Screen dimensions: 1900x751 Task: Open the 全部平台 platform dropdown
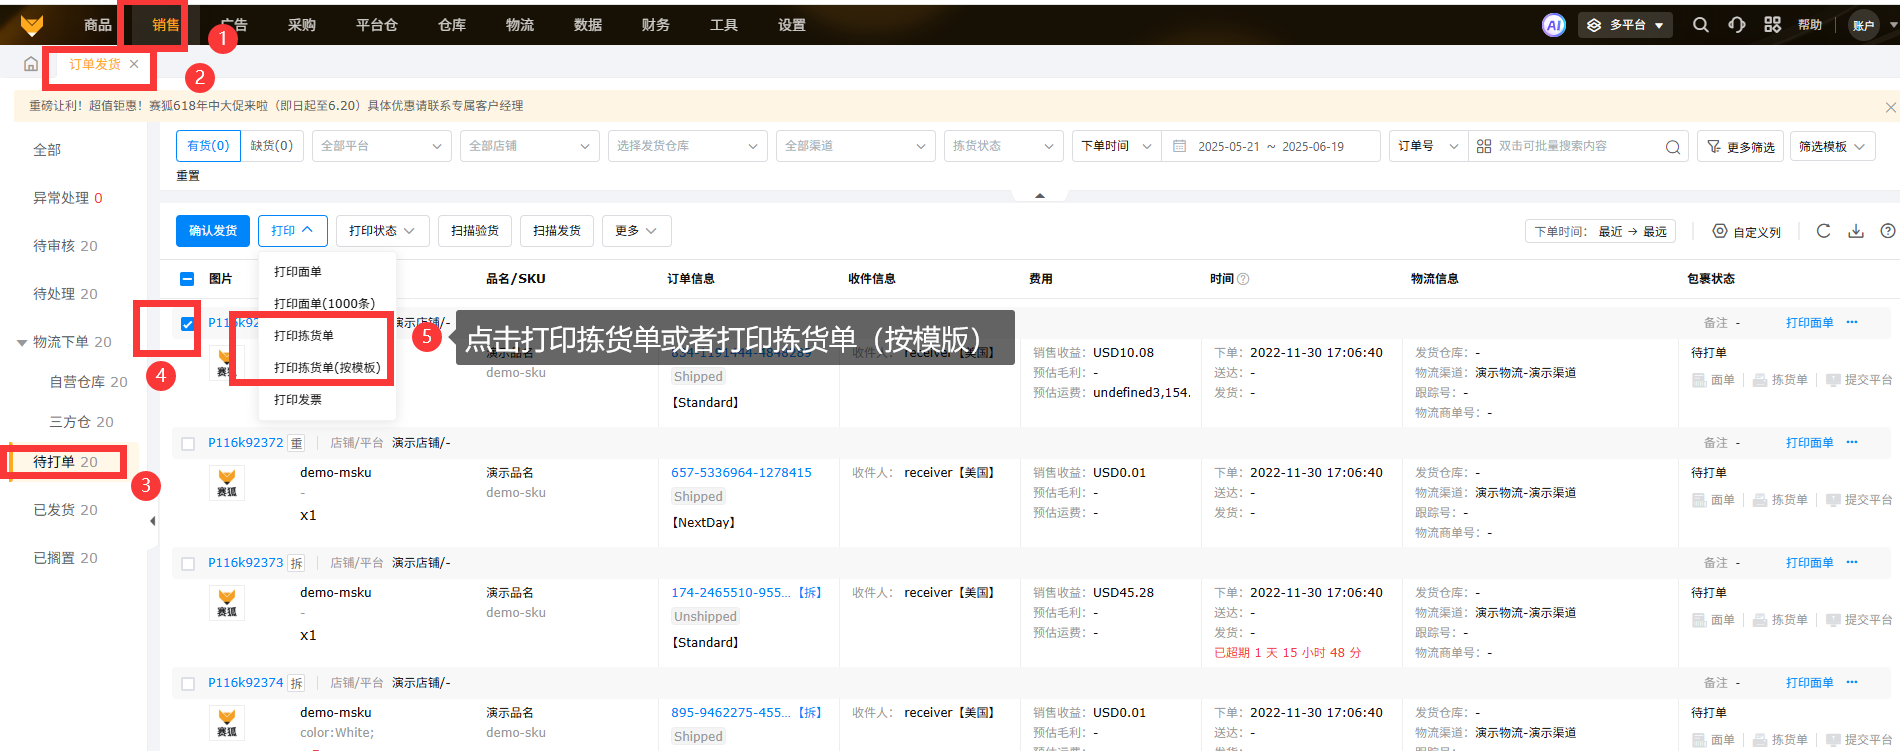click(x=381, y=146)
